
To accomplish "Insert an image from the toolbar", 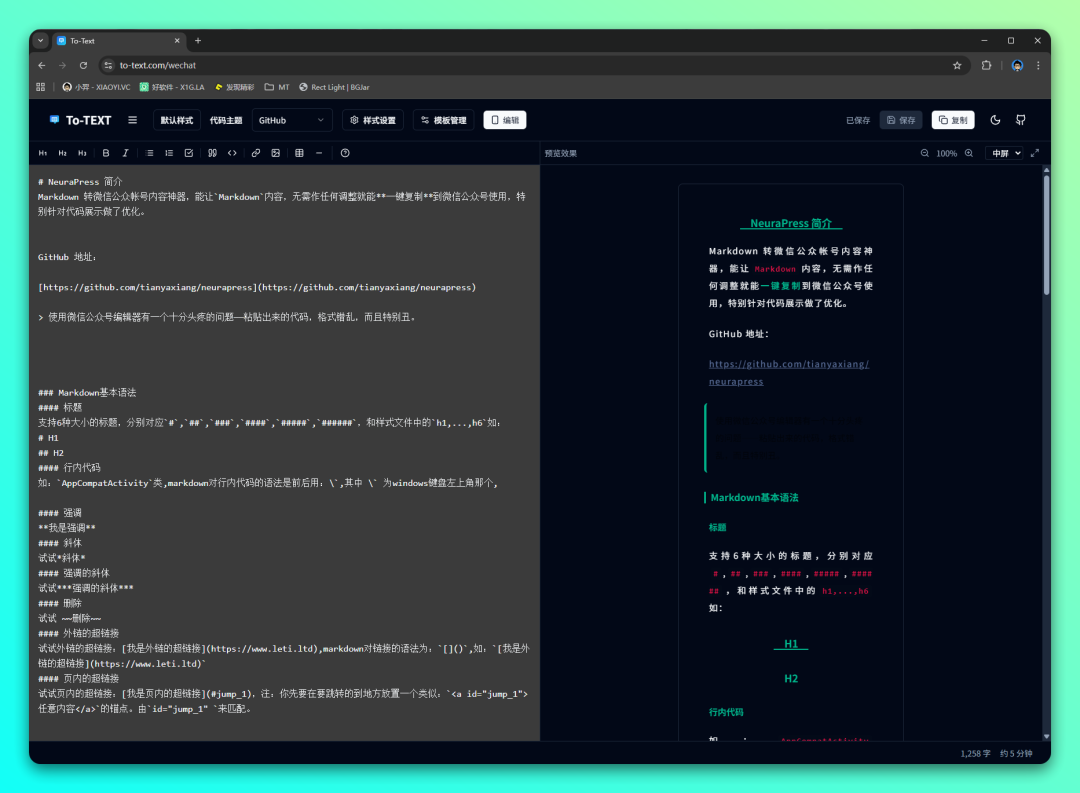I will (275, 153).
